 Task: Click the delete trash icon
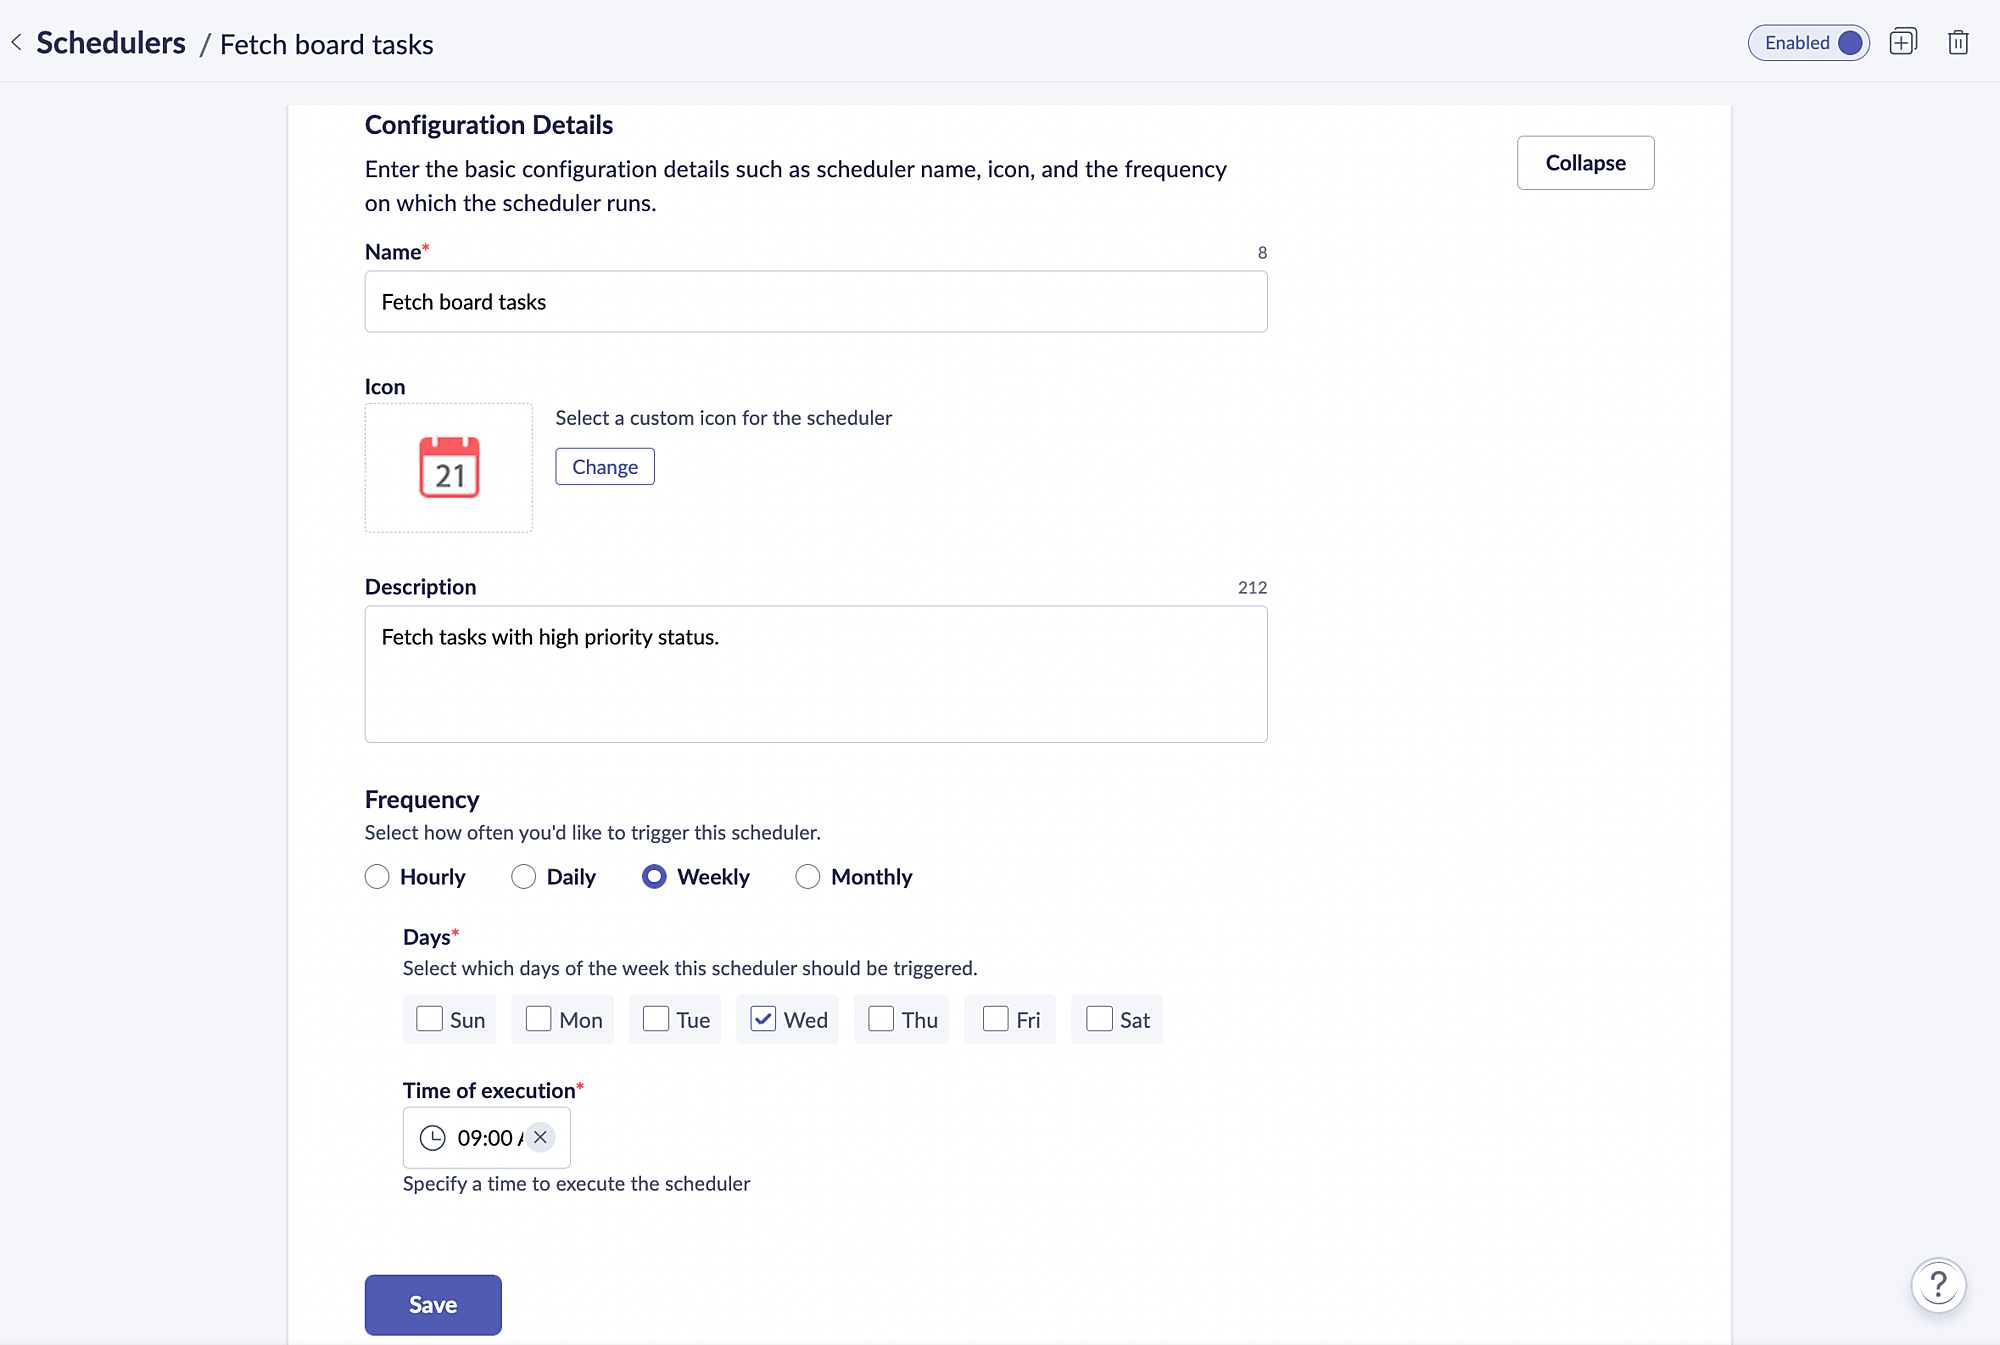coord(1957,43)
